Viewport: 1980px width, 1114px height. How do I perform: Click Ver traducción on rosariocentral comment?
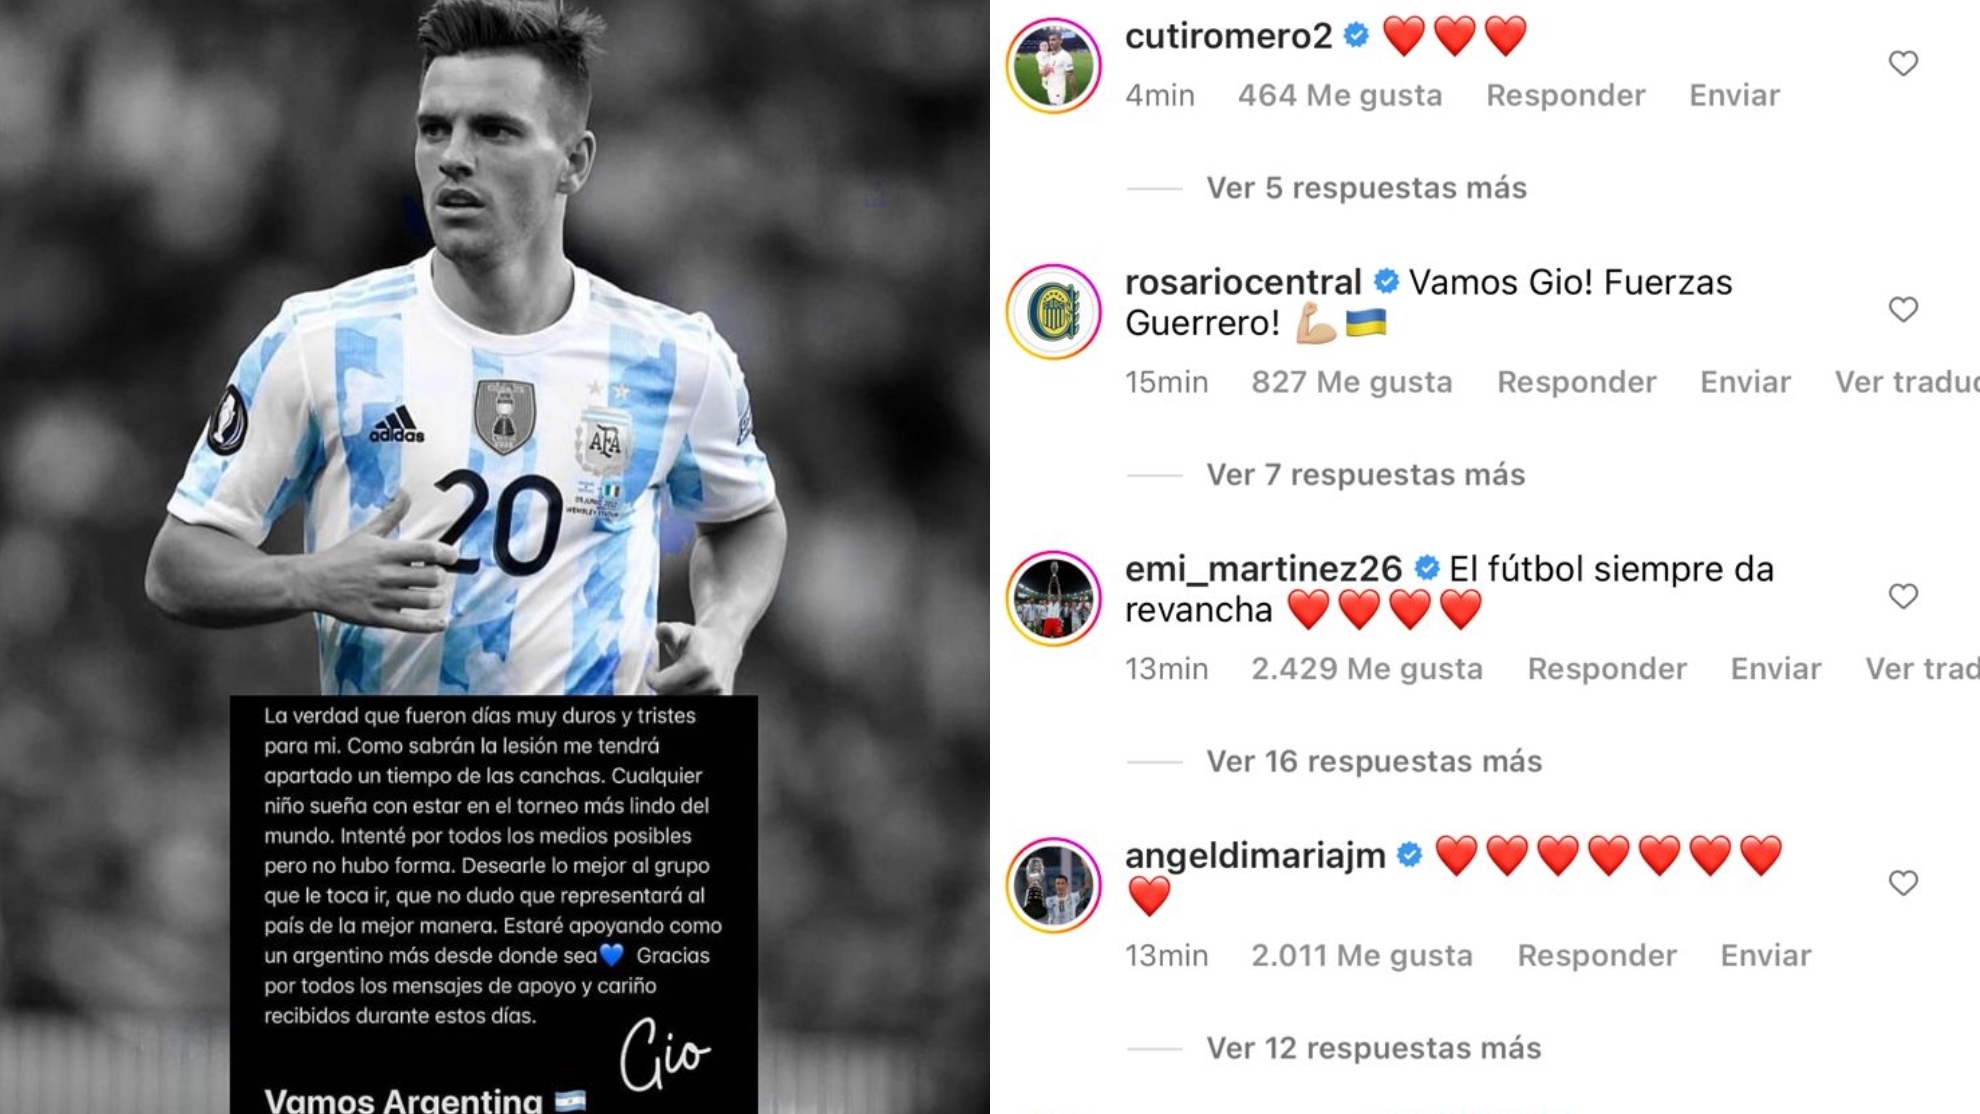1907,382
